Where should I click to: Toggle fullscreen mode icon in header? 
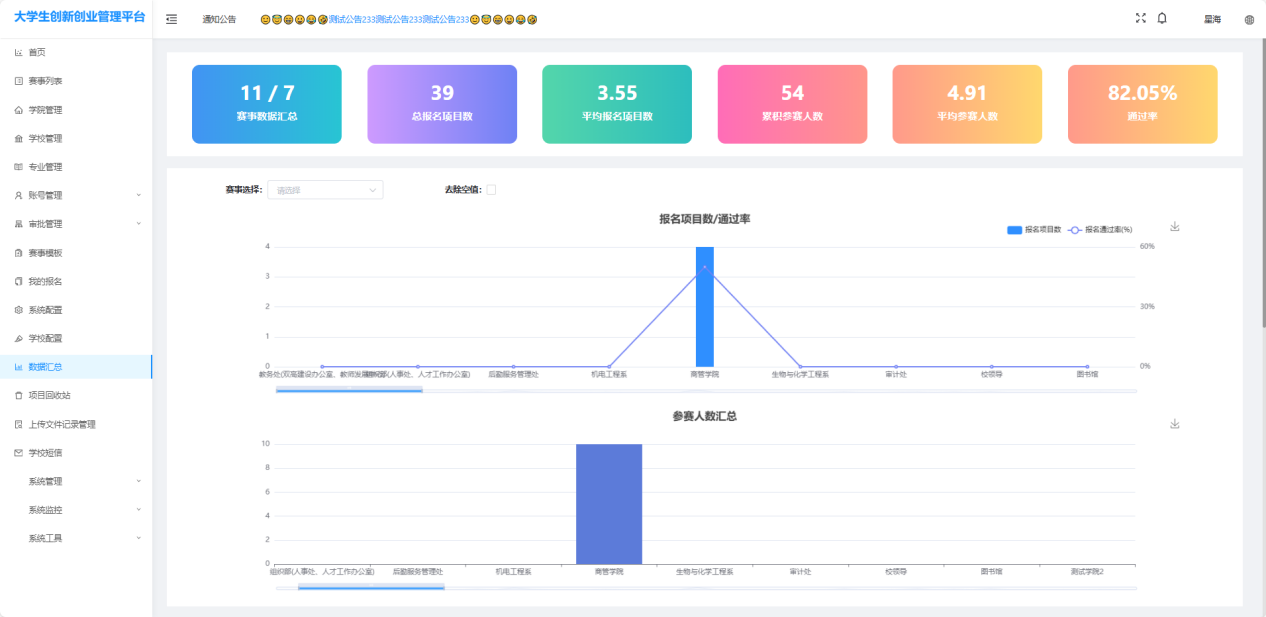pyautogui.click(x=1140, y=18)
